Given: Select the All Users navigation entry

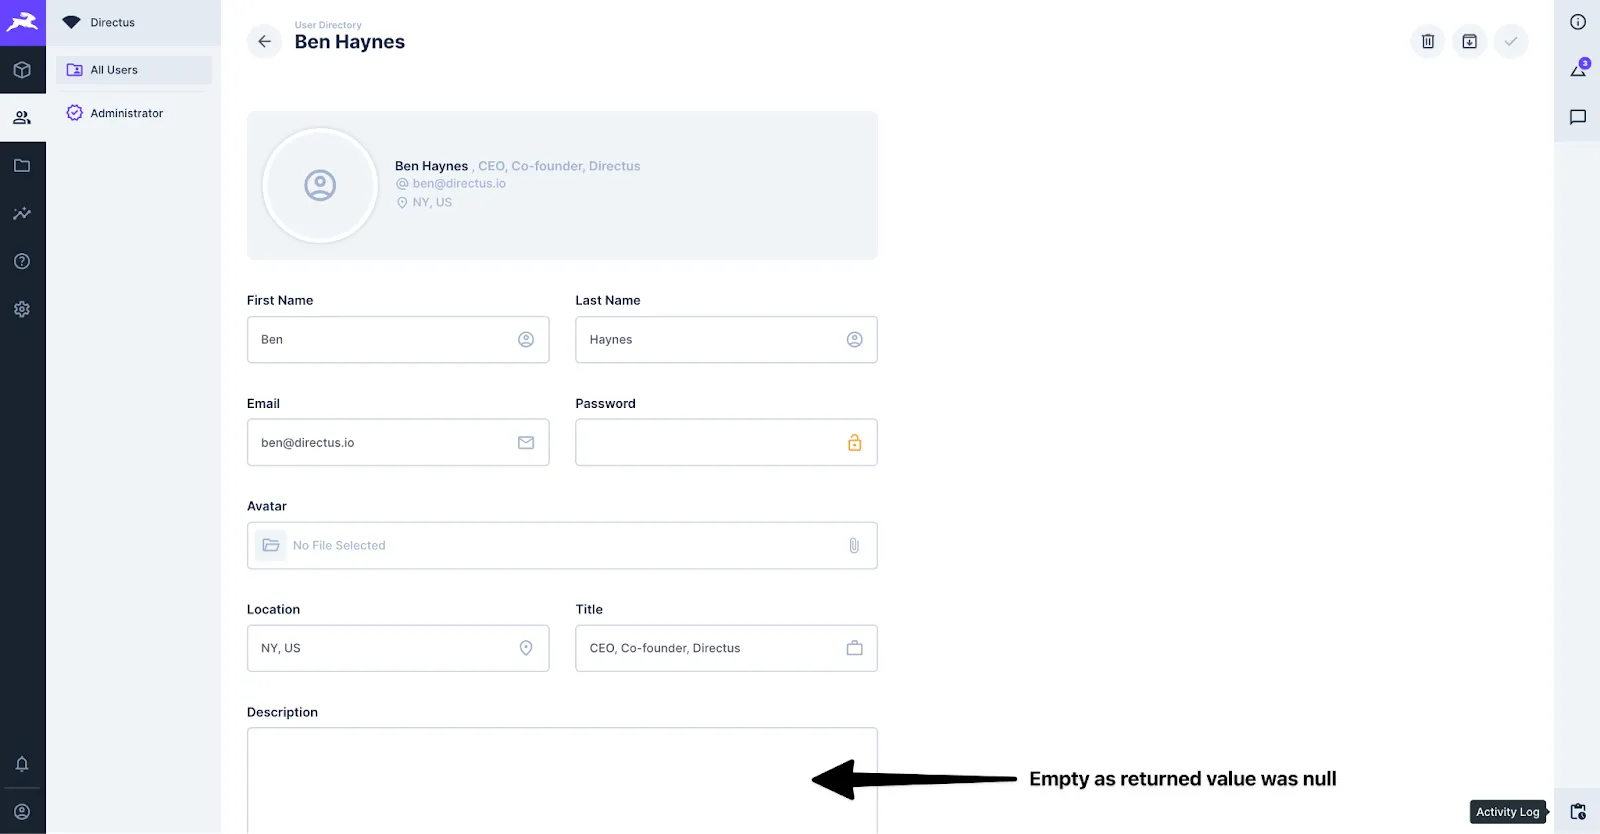Looking at the screenshot, I should (x=115, y=69).
